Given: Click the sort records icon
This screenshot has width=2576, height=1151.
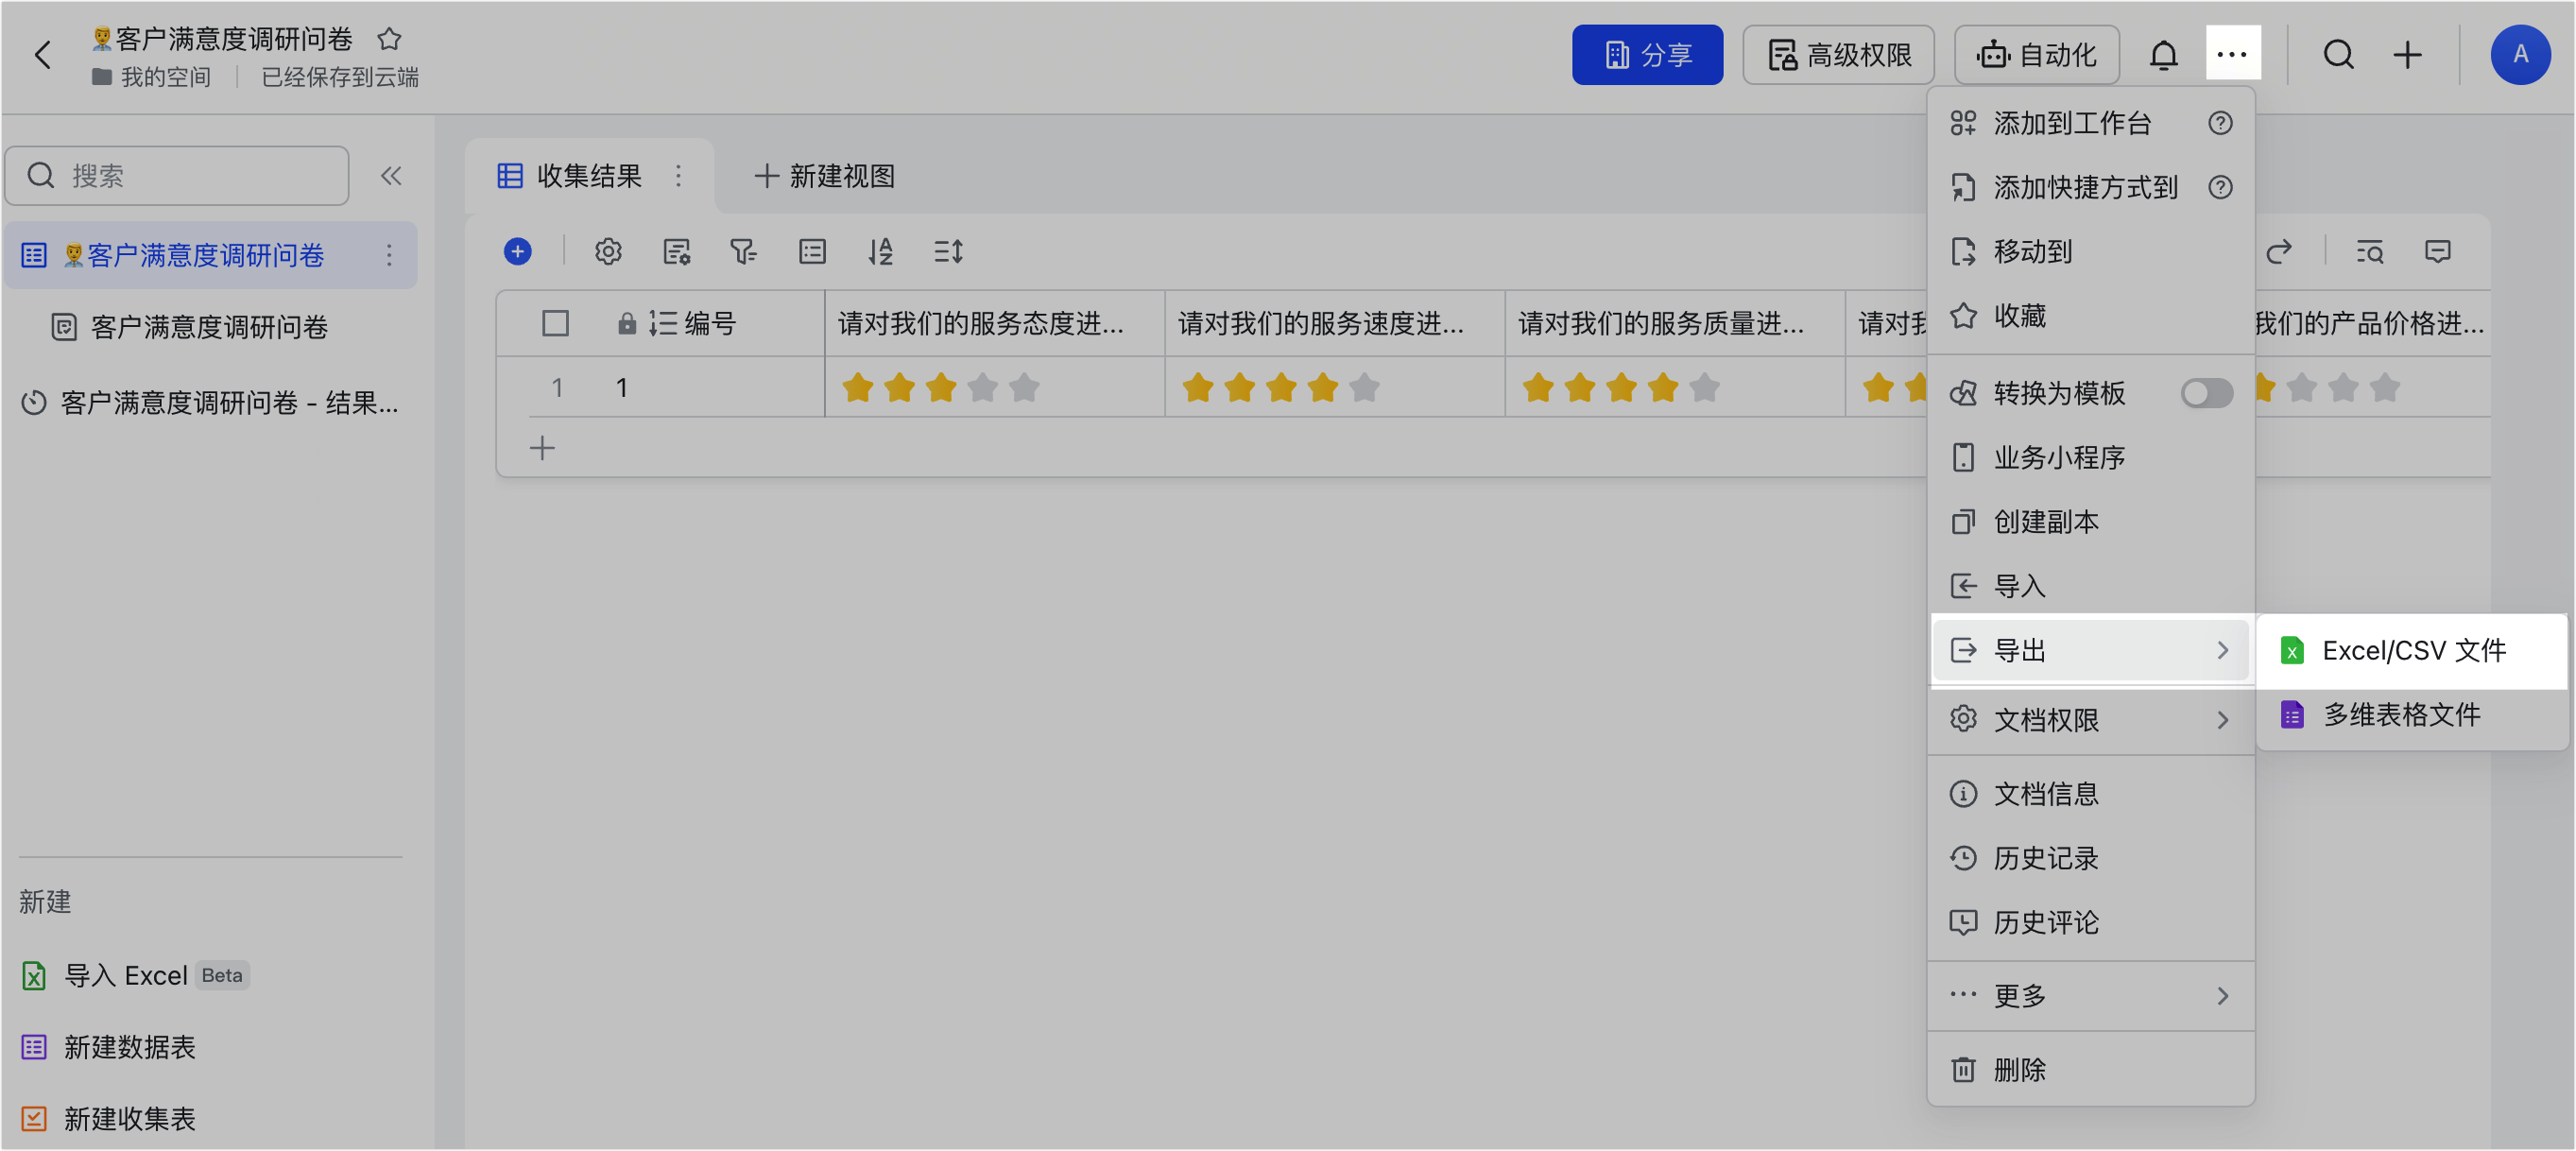Looking at the screenshot, I should tap(880, 252).
